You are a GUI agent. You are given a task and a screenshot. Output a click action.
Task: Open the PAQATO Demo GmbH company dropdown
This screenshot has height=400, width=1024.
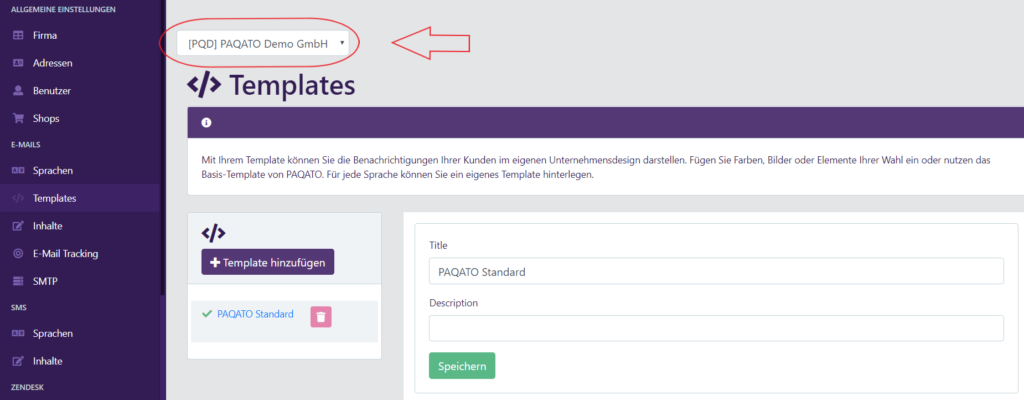[x=263, y=44]
